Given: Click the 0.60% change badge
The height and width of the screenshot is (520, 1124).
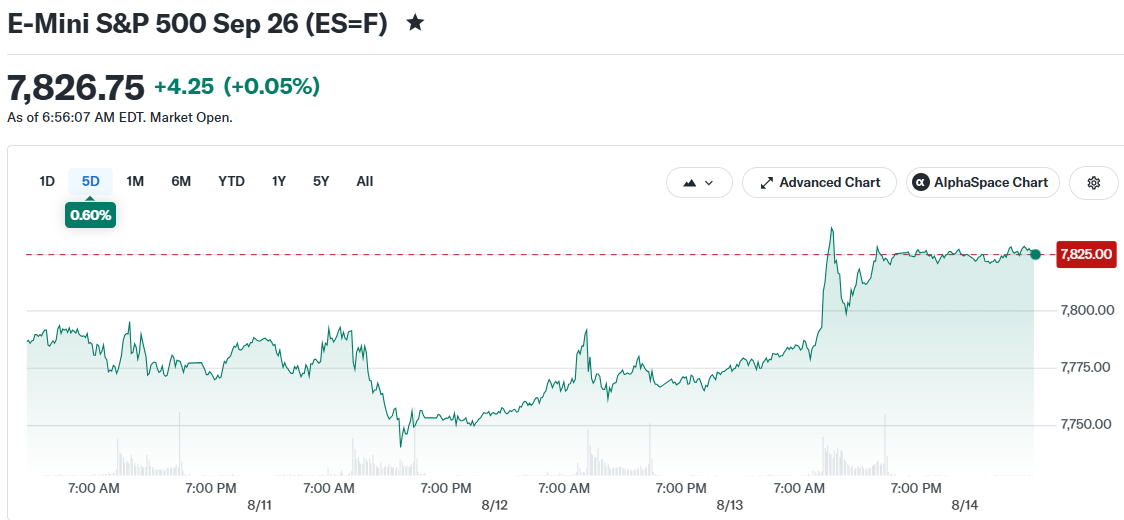Looking at the screenshot, I should [90, 214].
